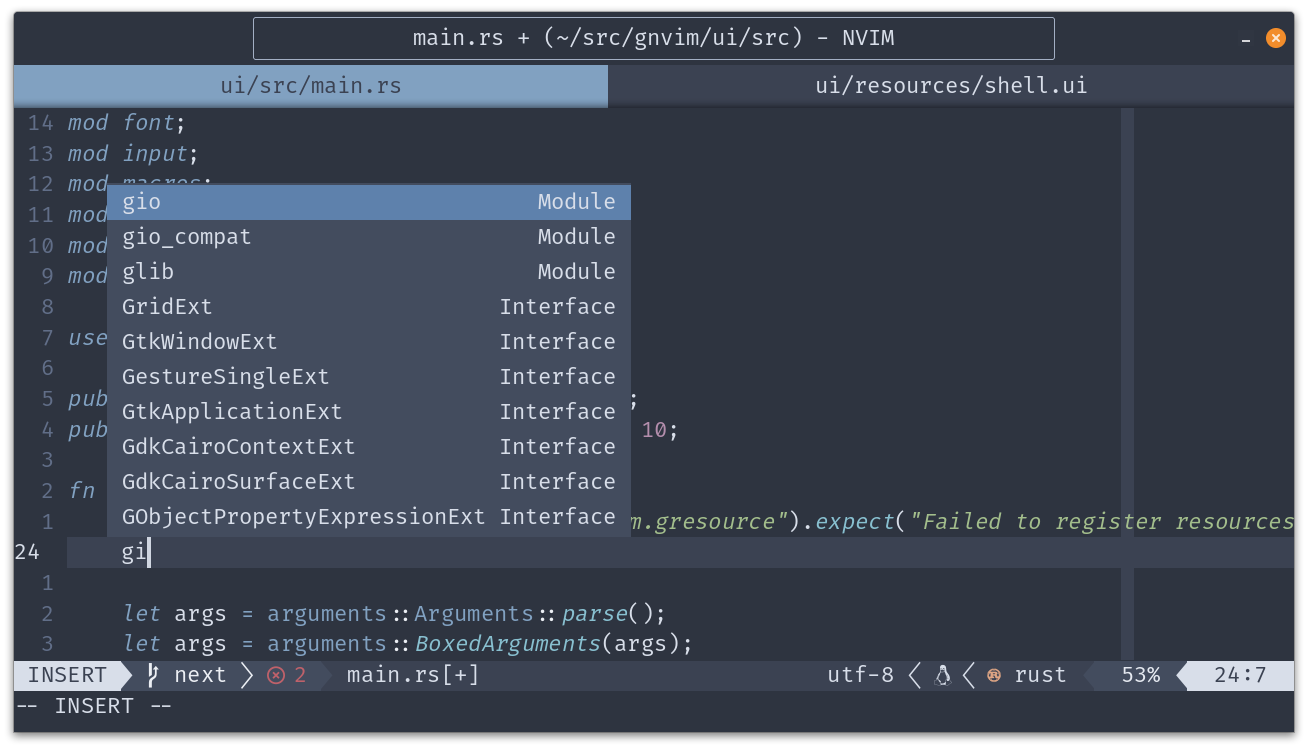Select GestureSingleExt interface suggestion
The width and height of the screenshot is (1308, 749).
pyautogui.click(x=368, y=377)
